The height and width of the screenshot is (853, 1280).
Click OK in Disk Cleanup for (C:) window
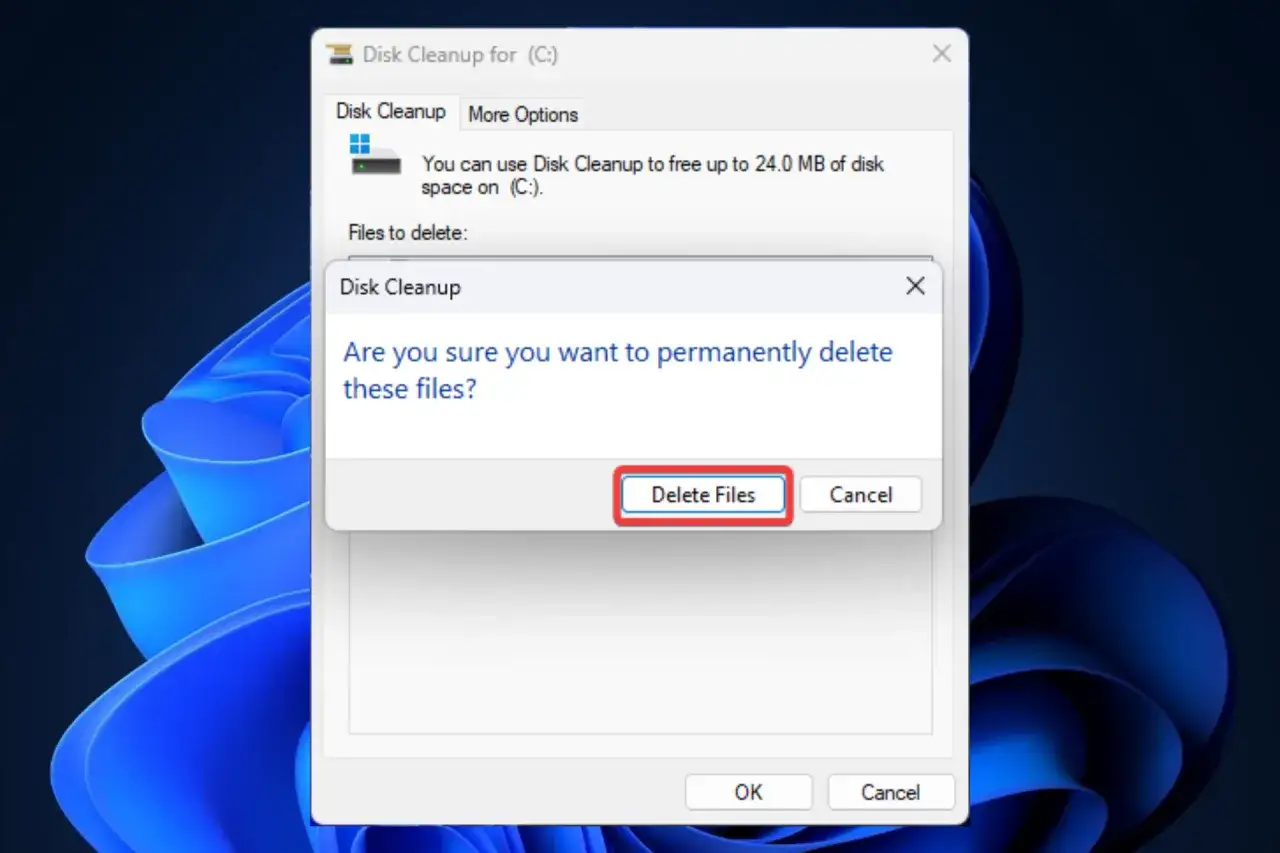748,792
